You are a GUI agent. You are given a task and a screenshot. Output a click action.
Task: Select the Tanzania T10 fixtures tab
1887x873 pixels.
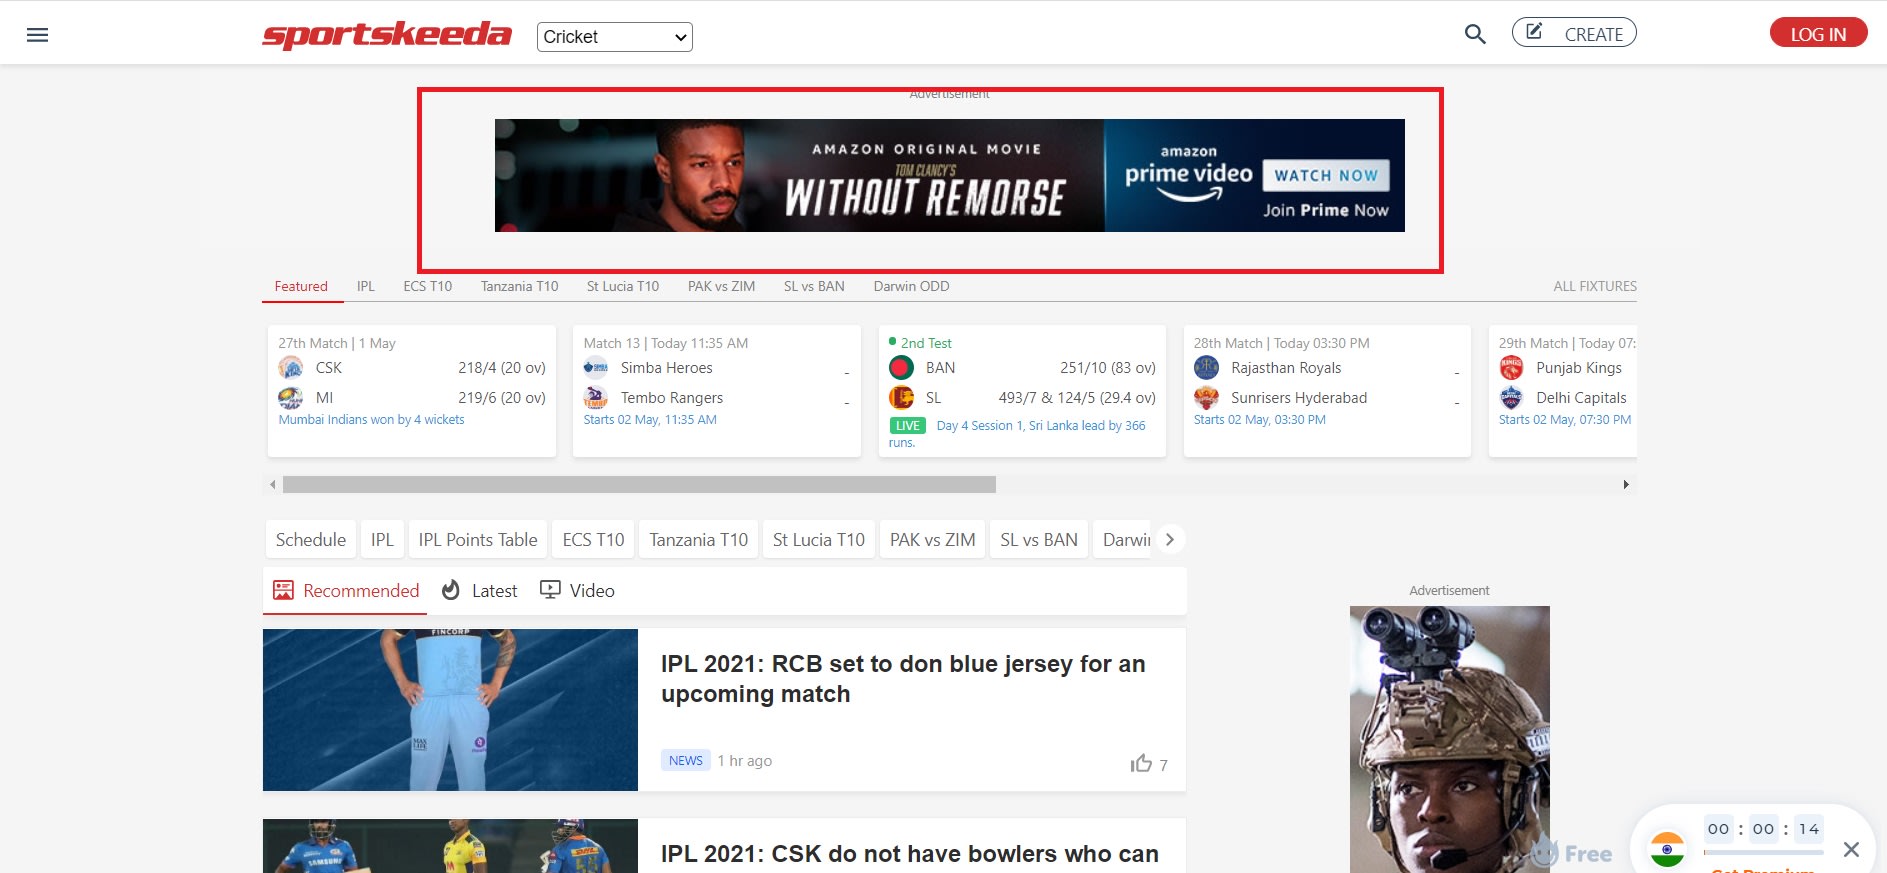pos(519,286)
